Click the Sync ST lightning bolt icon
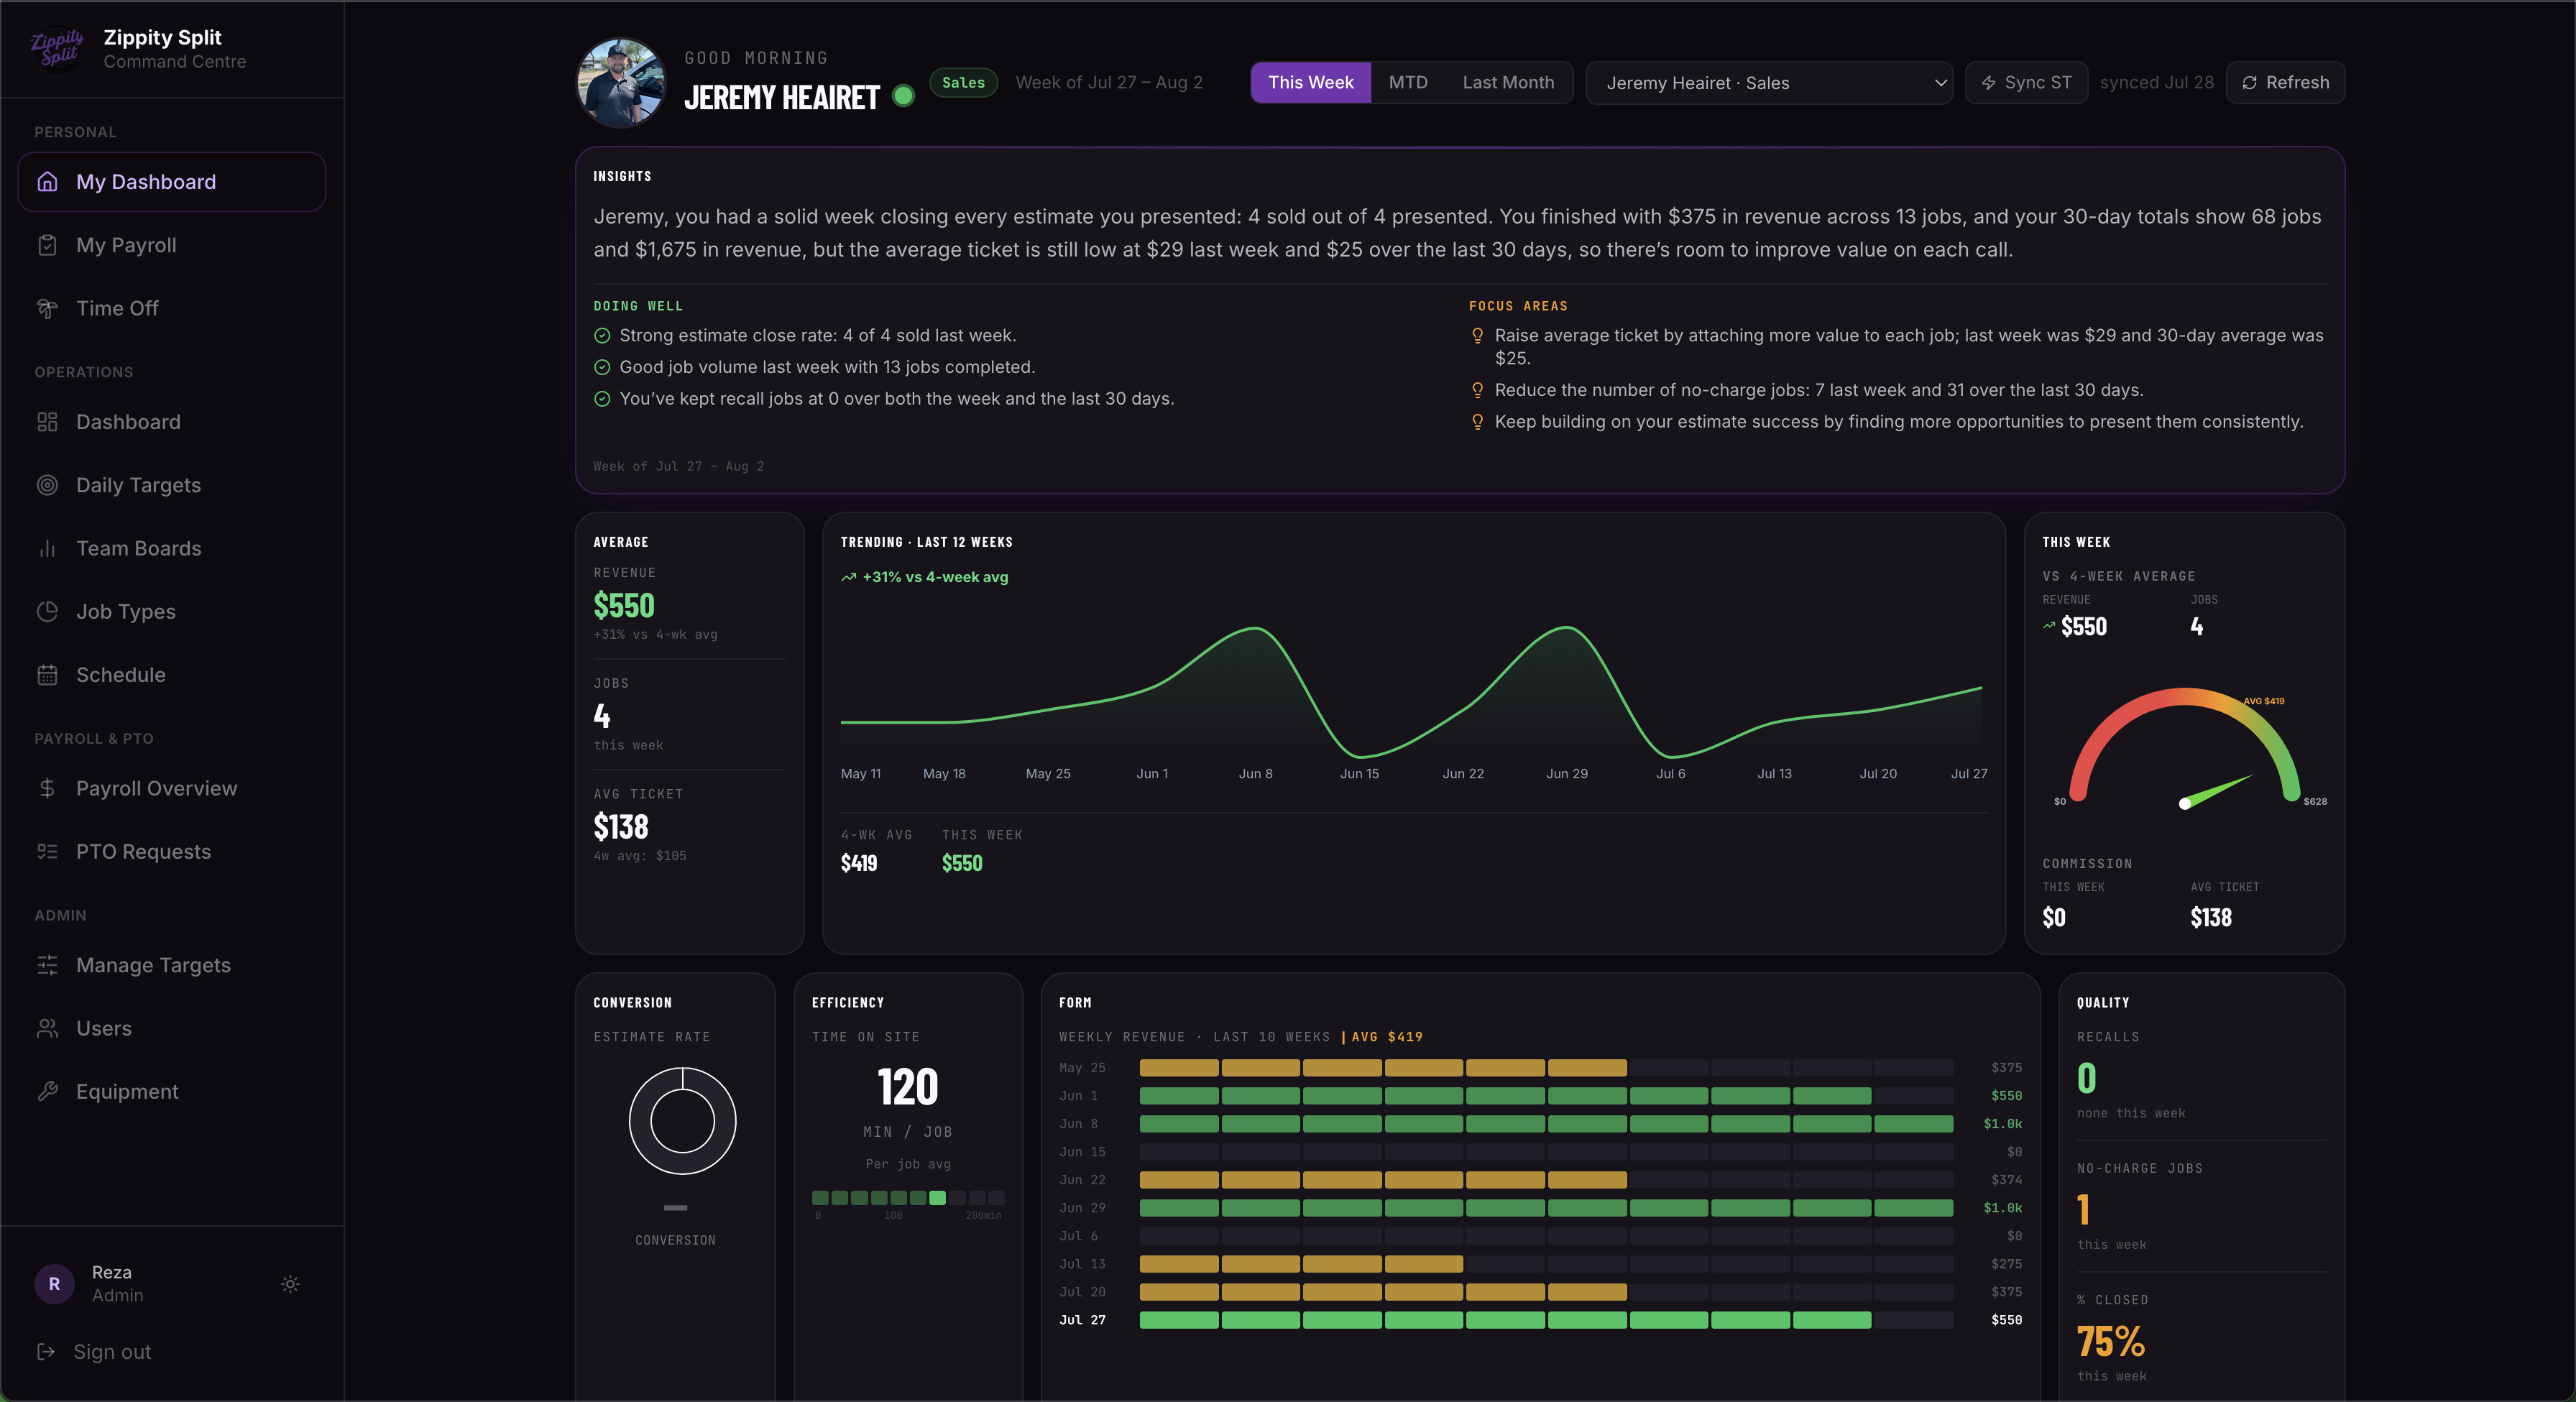 pyautogui.click(x=1989, y=83)
